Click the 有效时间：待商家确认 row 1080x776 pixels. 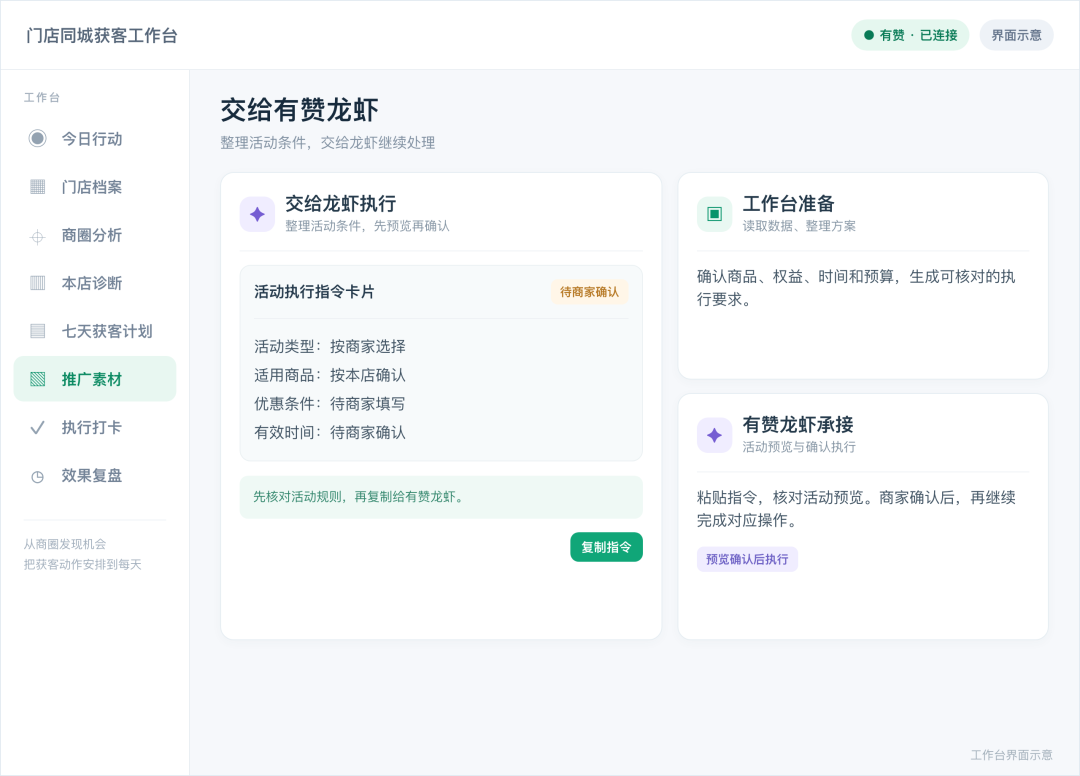coord(330,432)
